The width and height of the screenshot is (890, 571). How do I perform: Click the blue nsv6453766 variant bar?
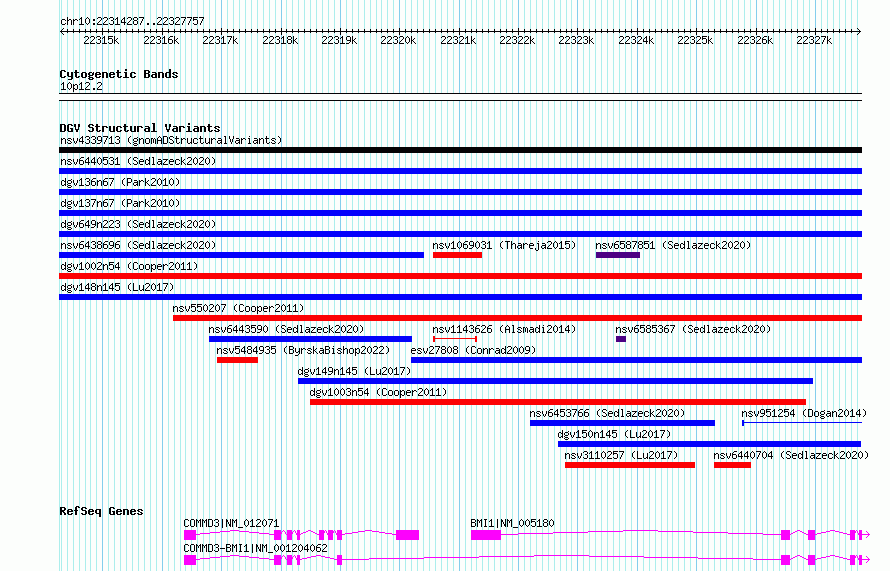tap(623, 423)
